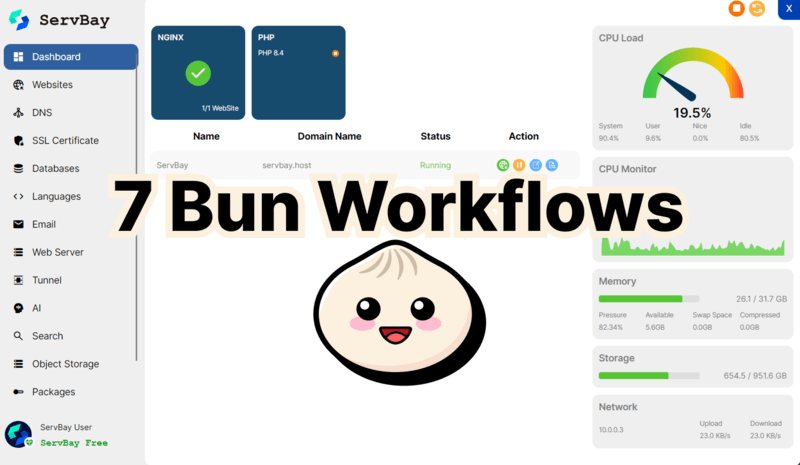Go to DNS in the sidebar
Image resolution: width=800 pixels, height=465 pixels.
coord(41,113)
